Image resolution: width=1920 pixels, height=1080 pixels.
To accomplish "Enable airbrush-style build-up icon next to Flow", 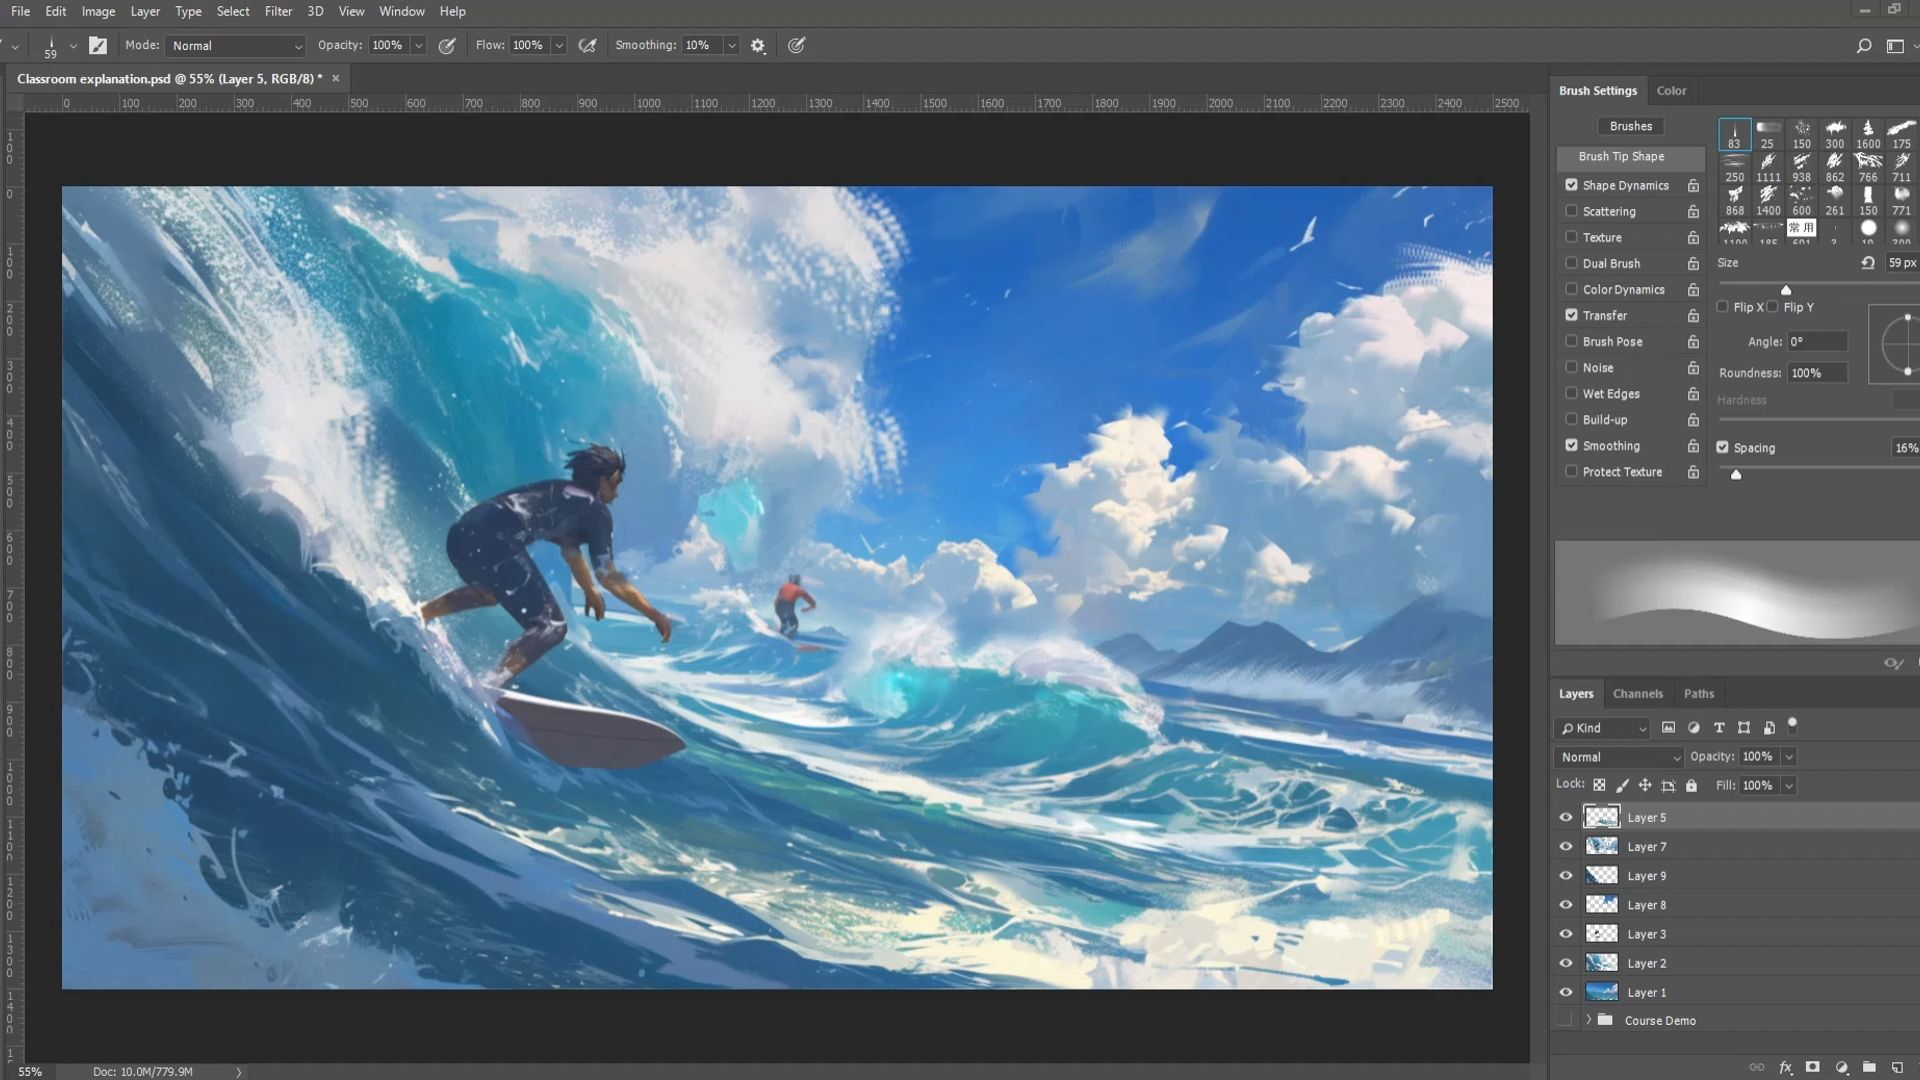I will click(x=588, y=45).
